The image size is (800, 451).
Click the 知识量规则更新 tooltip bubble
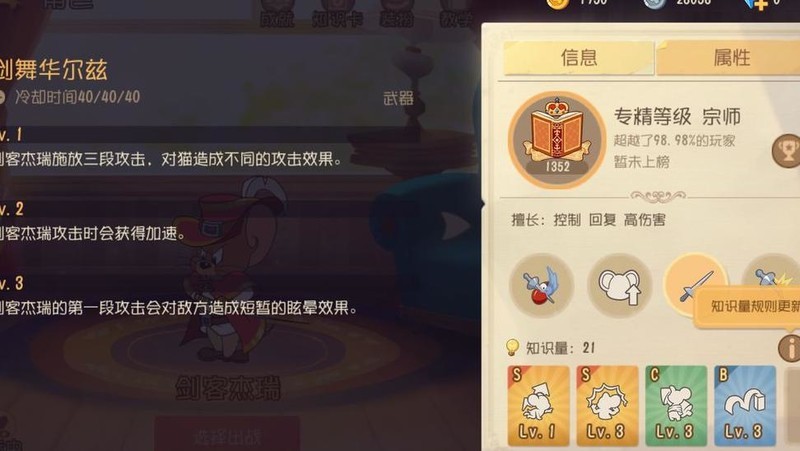click(x=748, y=306)
